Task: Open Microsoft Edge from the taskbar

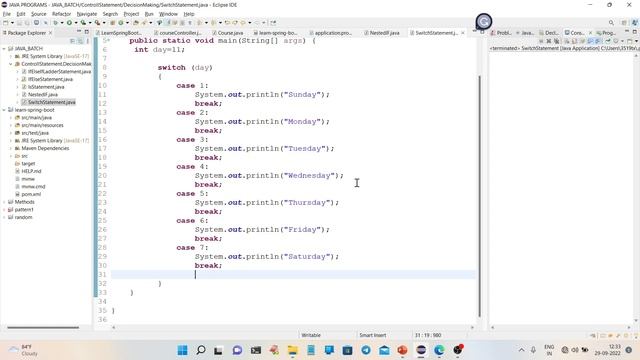Action: click(x=439, y=350)
